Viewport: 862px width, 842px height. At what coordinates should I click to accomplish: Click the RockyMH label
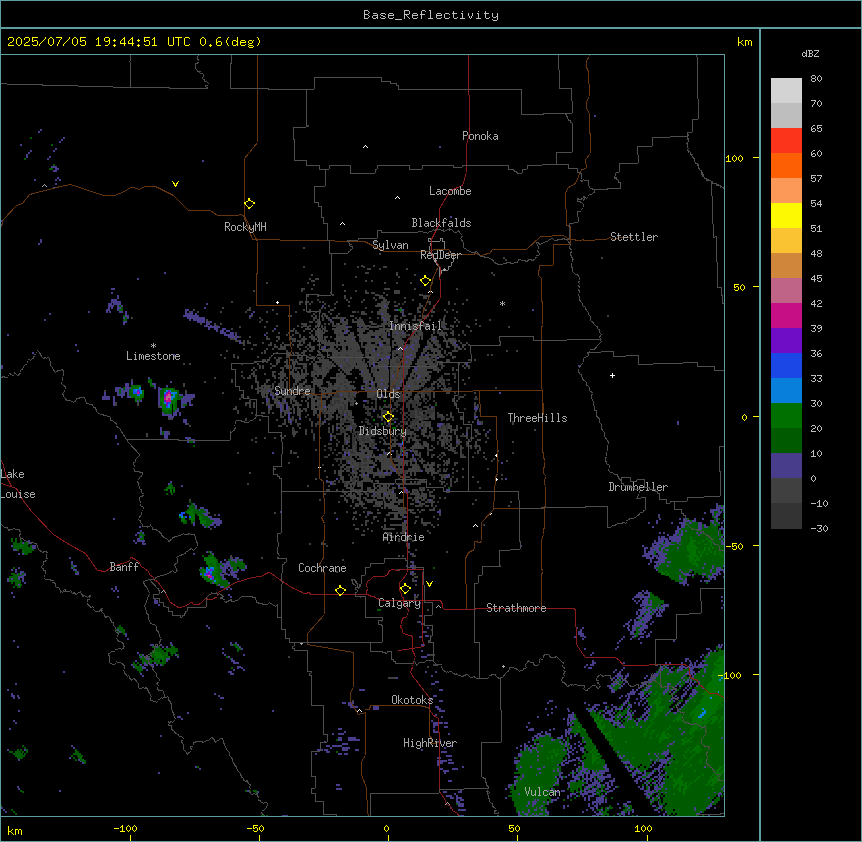point(245,227)
